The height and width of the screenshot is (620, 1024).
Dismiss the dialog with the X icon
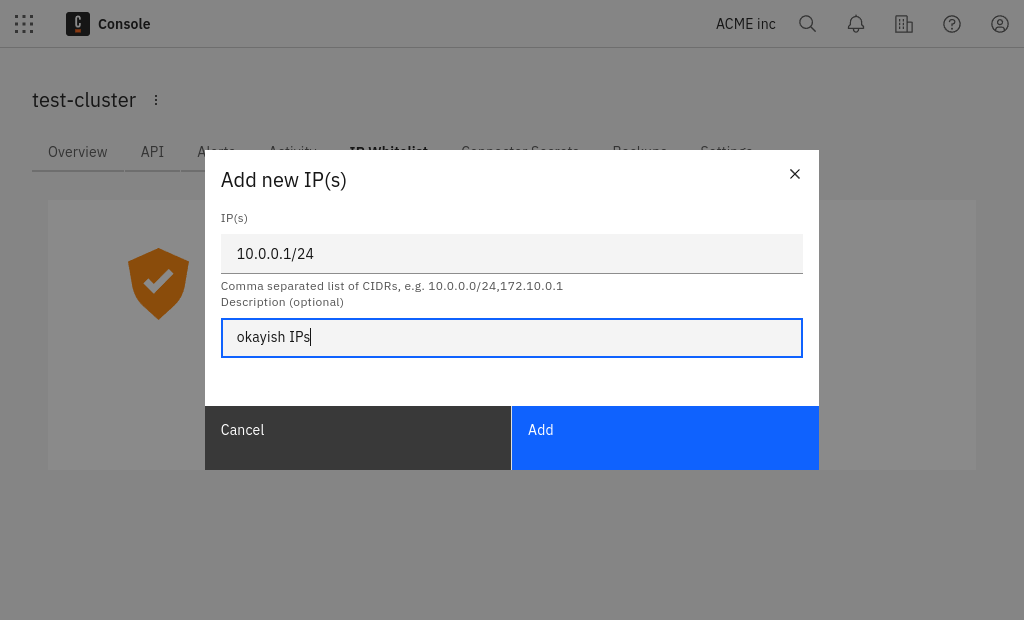[795, 173]
